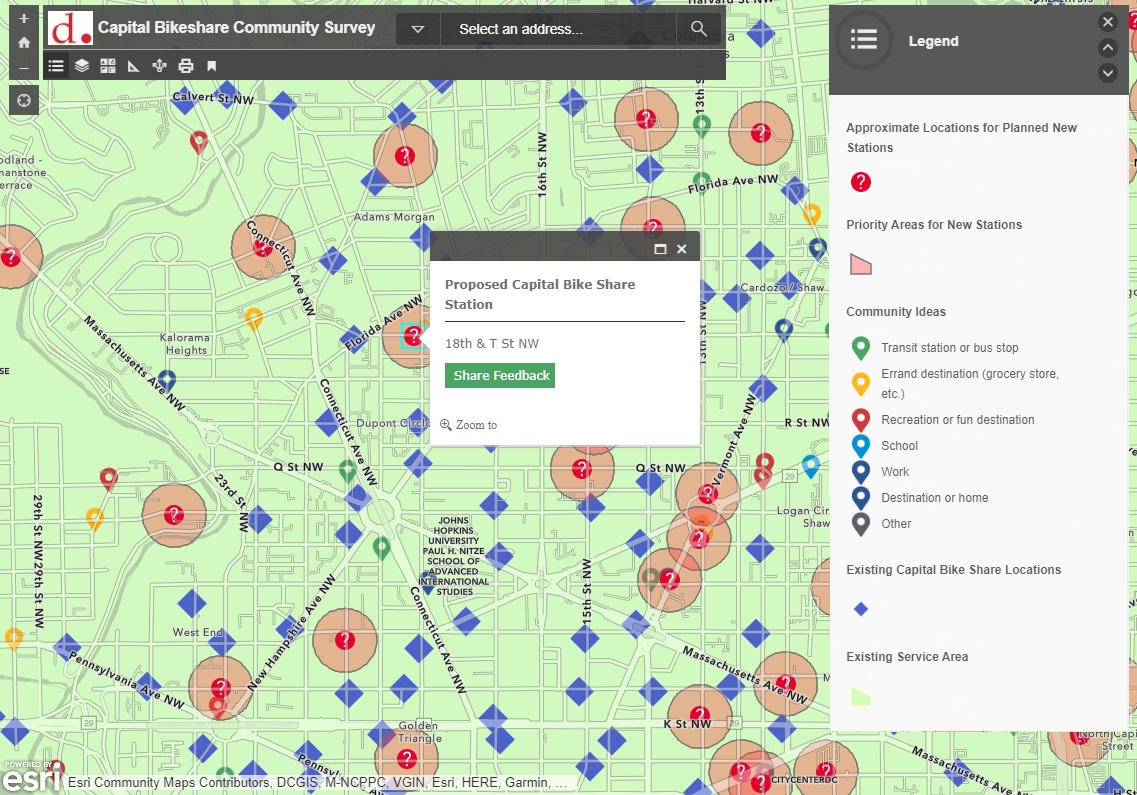Open the Print tool
This screenshot has width=1137, height=795.
pos(183,64)
